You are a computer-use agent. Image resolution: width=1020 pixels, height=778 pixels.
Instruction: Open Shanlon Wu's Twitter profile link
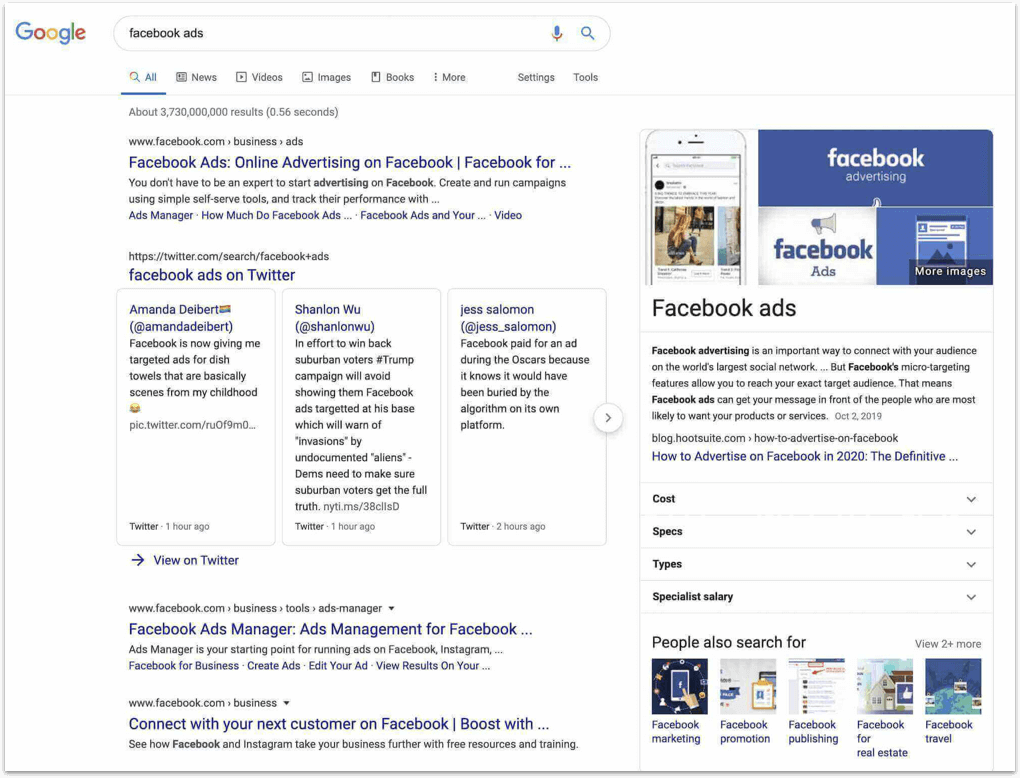(334, 318)
